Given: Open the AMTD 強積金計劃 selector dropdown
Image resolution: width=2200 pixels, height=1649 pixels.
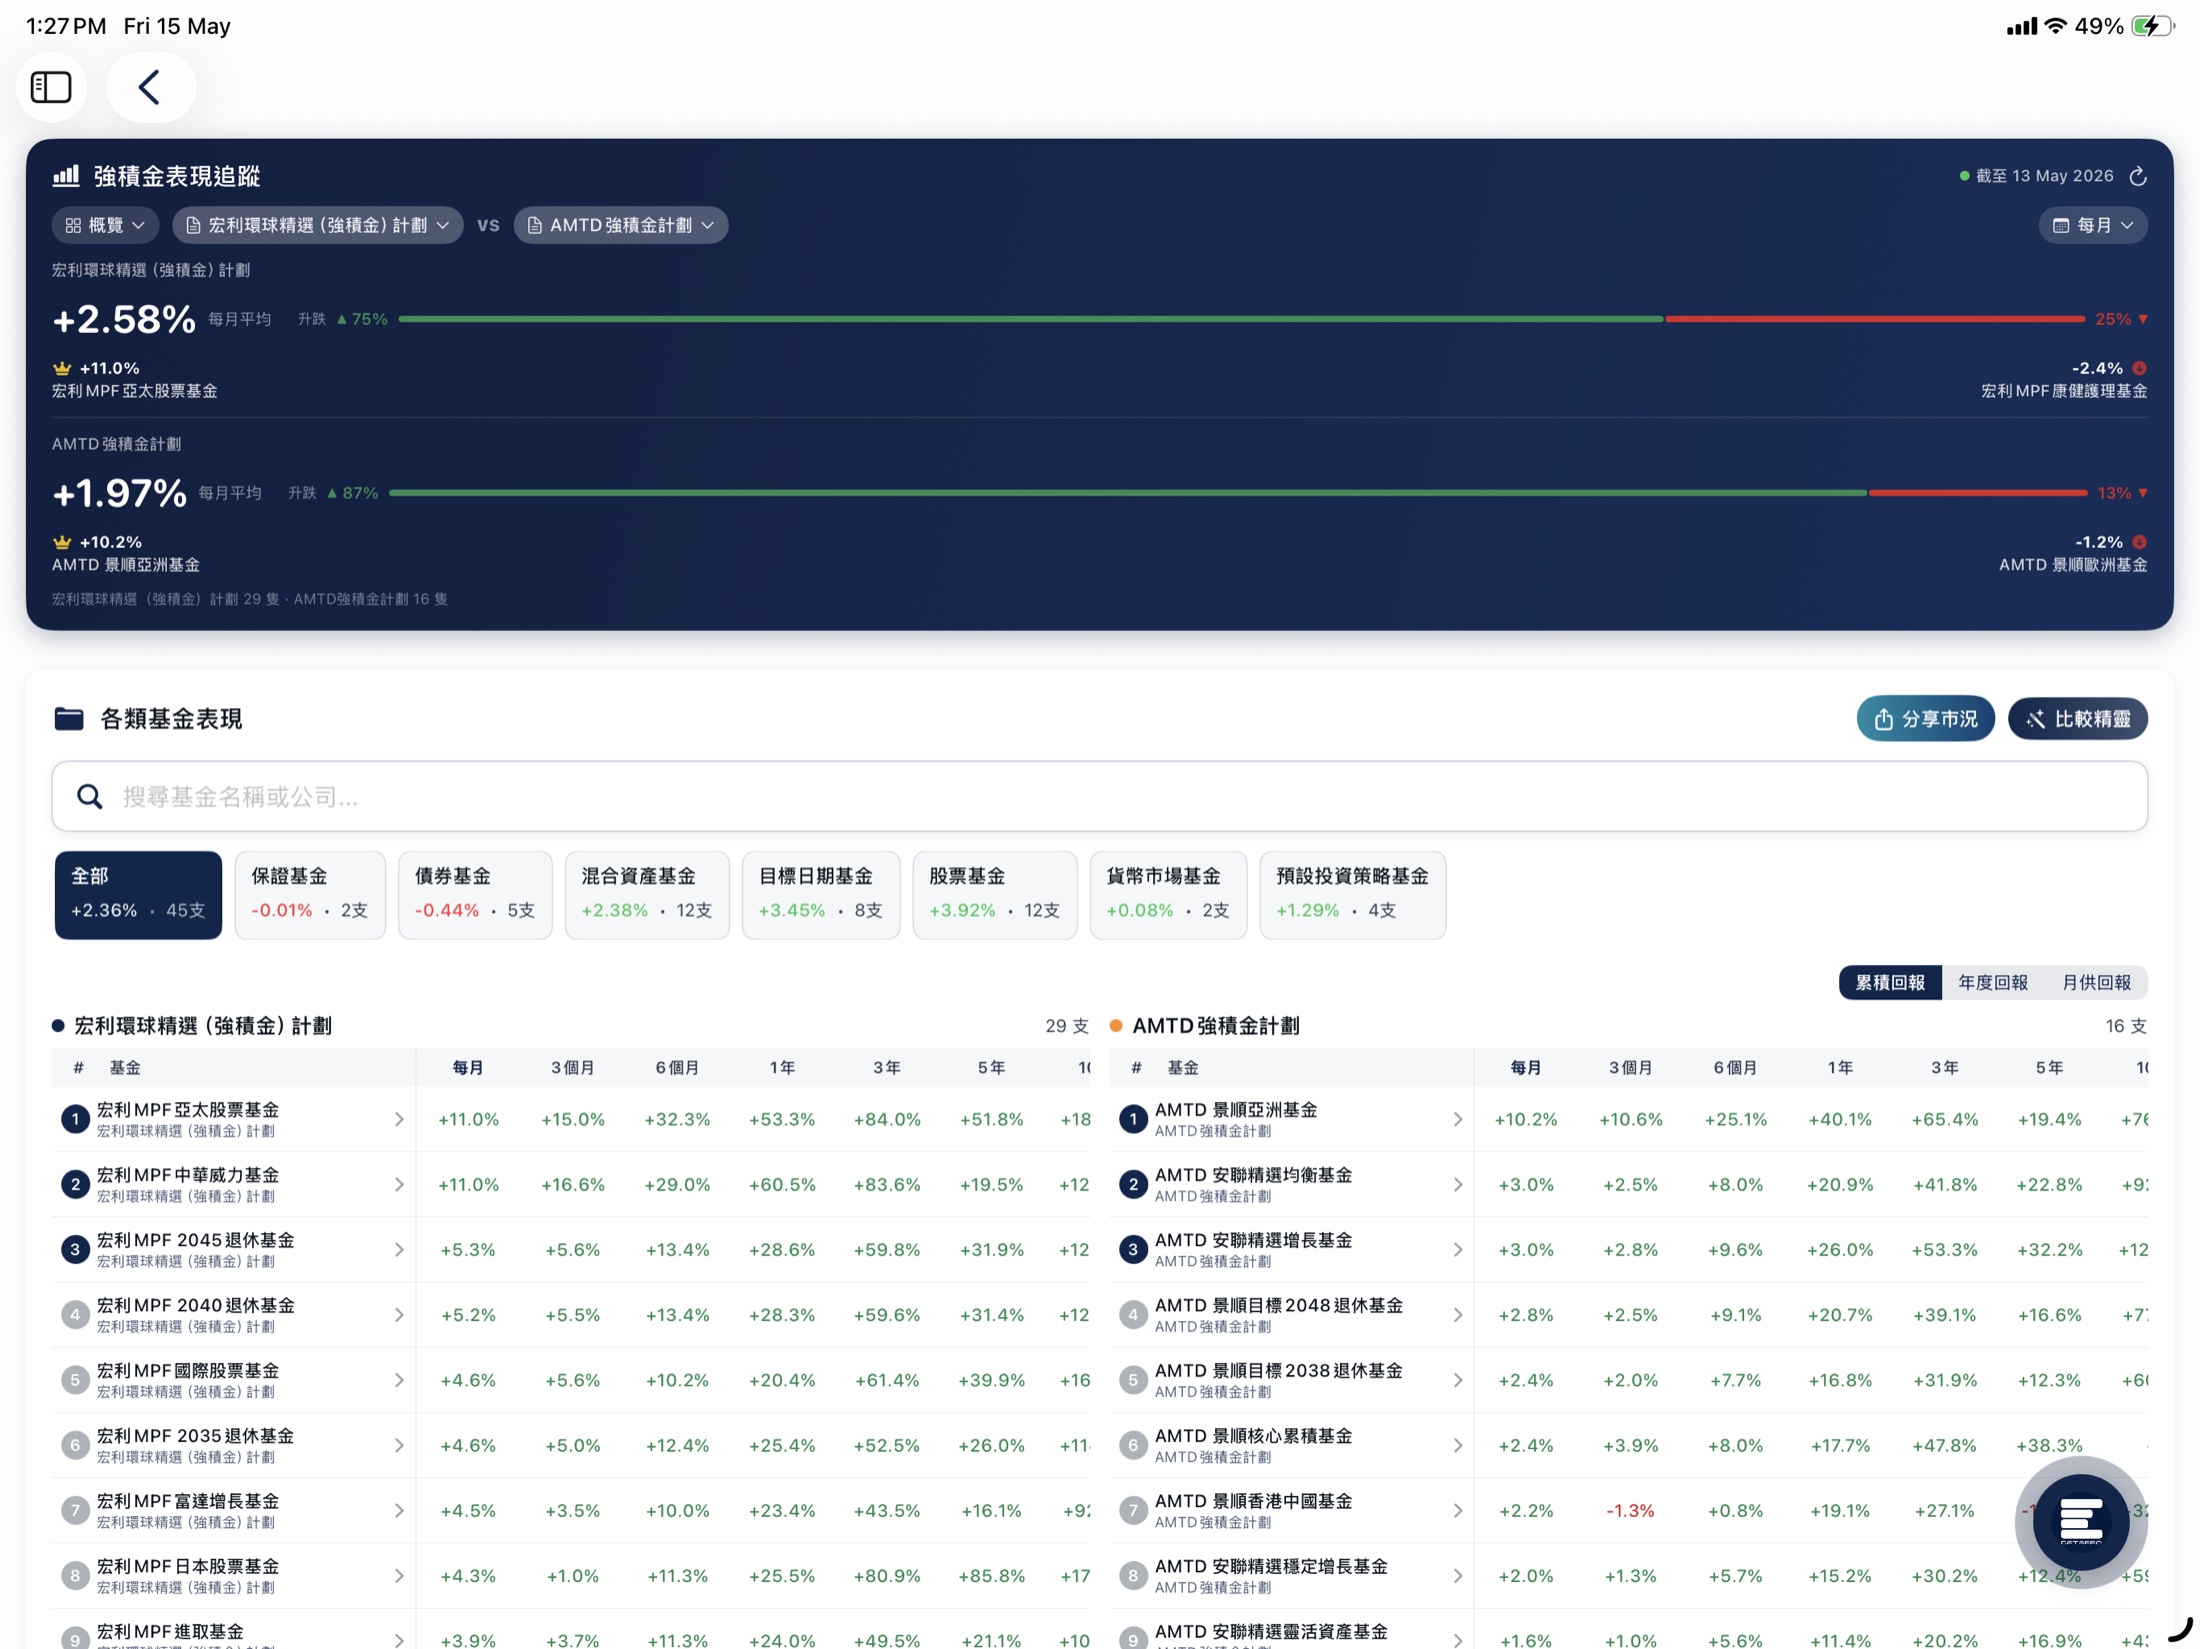Looking at the screenshot, I should [621, 225].
